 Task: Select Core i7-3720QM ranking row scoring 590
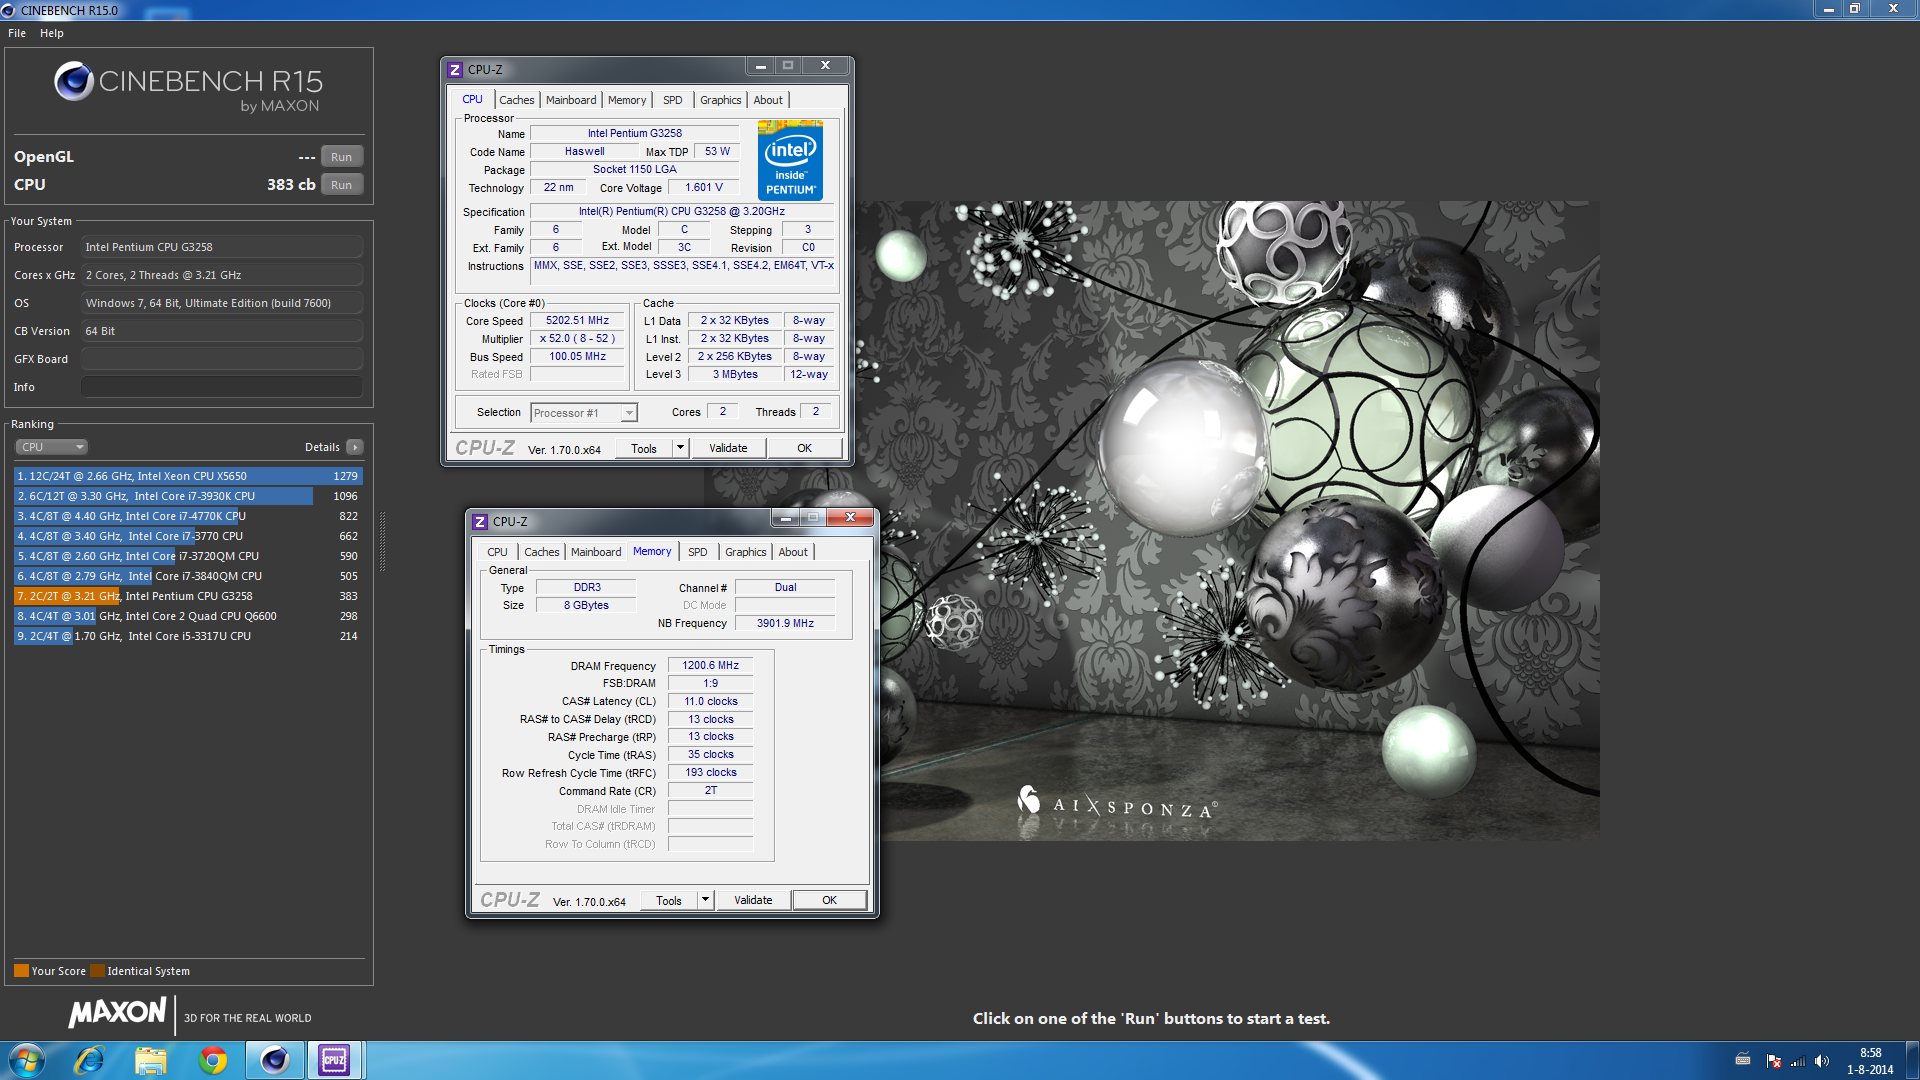(188, 556)
